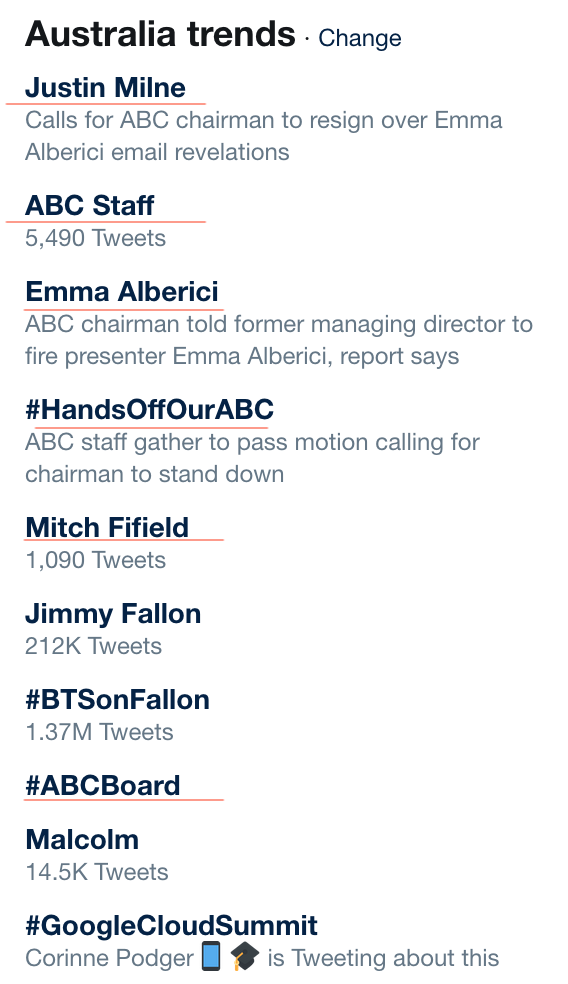Open the #ABCBoard hashtag

[x=103, y=785]
